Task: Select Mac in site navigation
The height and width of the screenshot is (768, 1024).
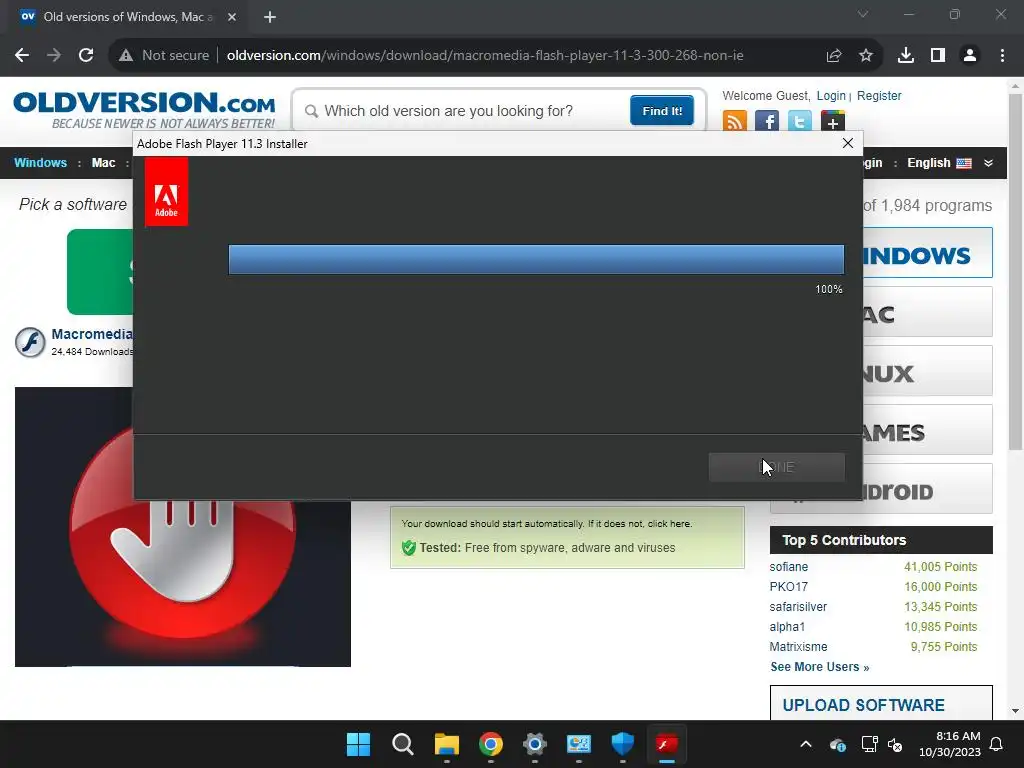Action: tap(103, 163)
